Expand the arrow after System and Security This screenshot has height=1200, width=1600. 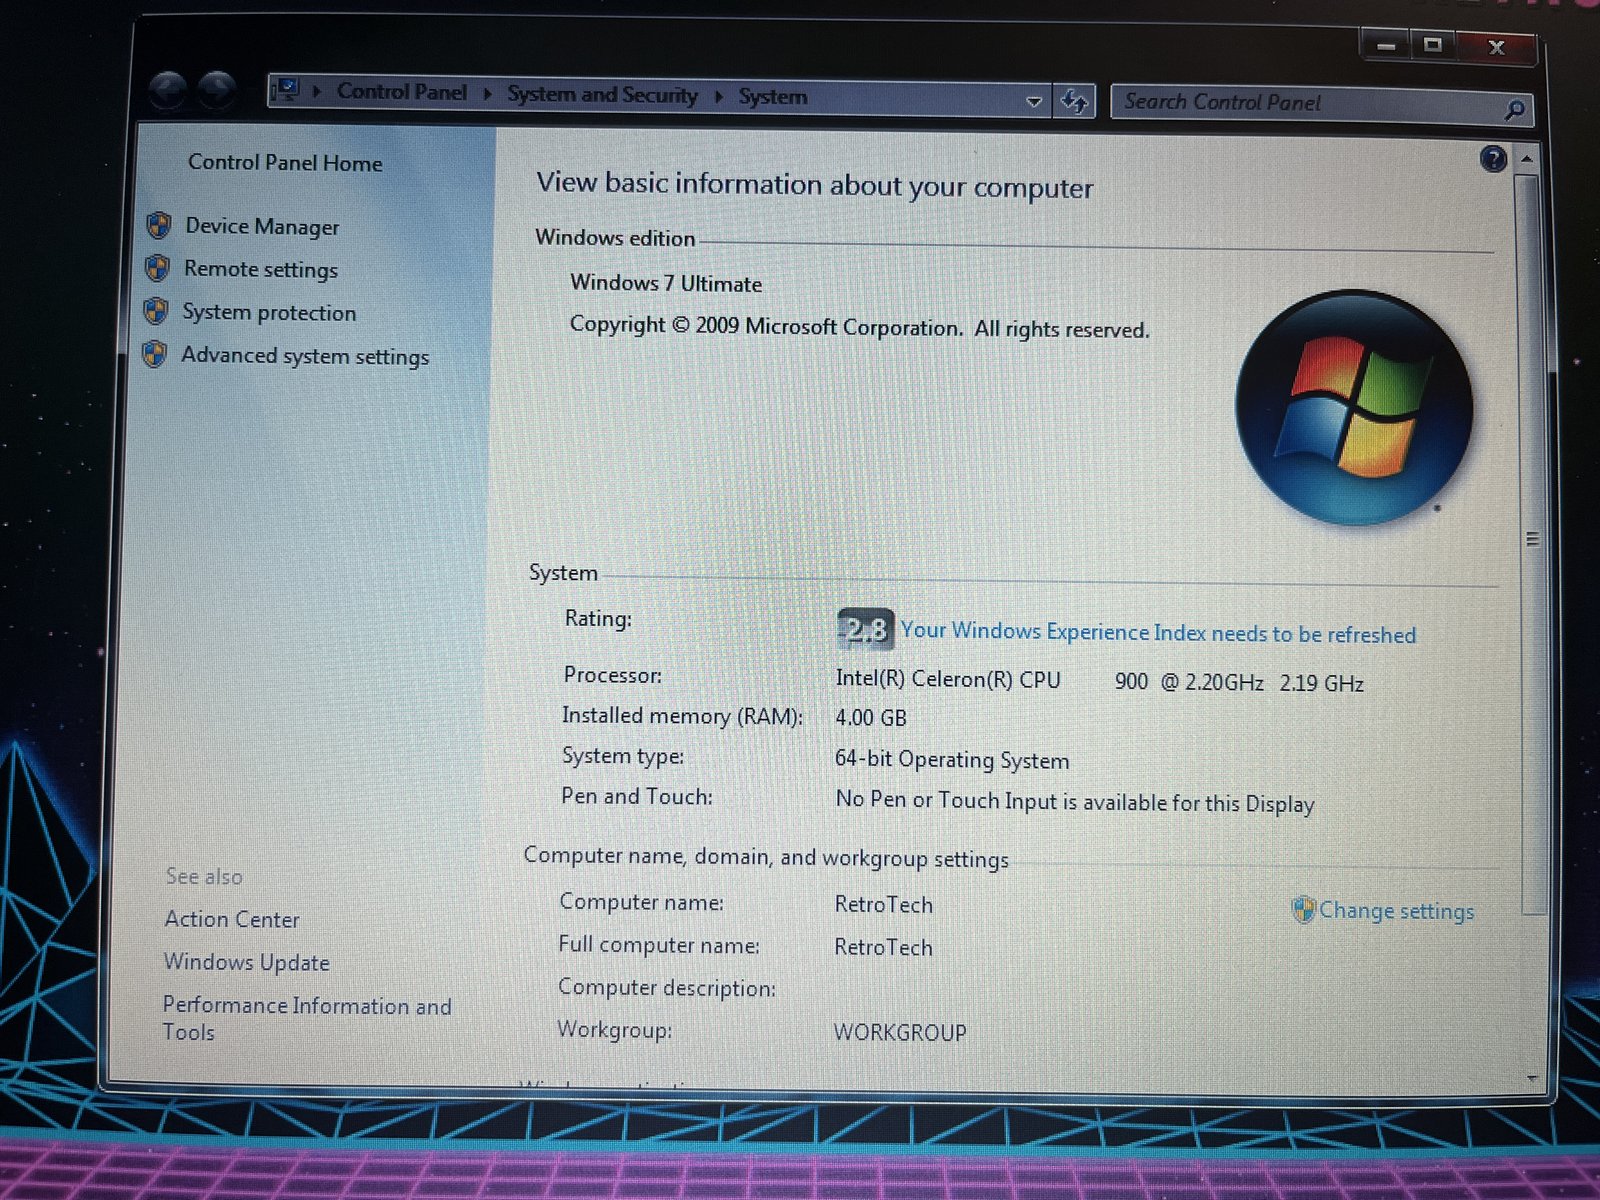(x=718, y=97)
